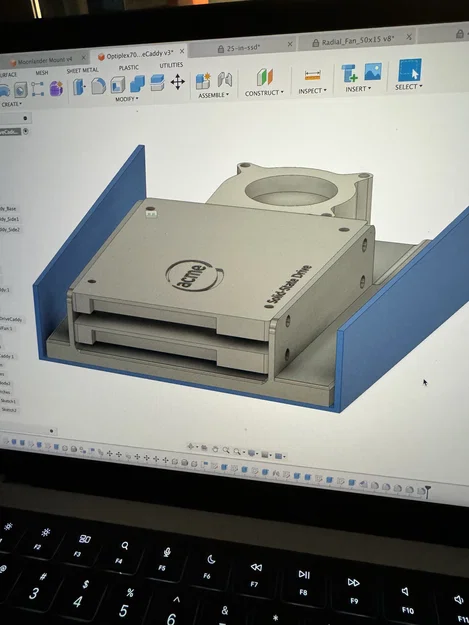The height and width of the screenshot is (625, 469).
Task: Select the Optiplex eCaddy v3 document tab
Action: [x=139, y=55]
